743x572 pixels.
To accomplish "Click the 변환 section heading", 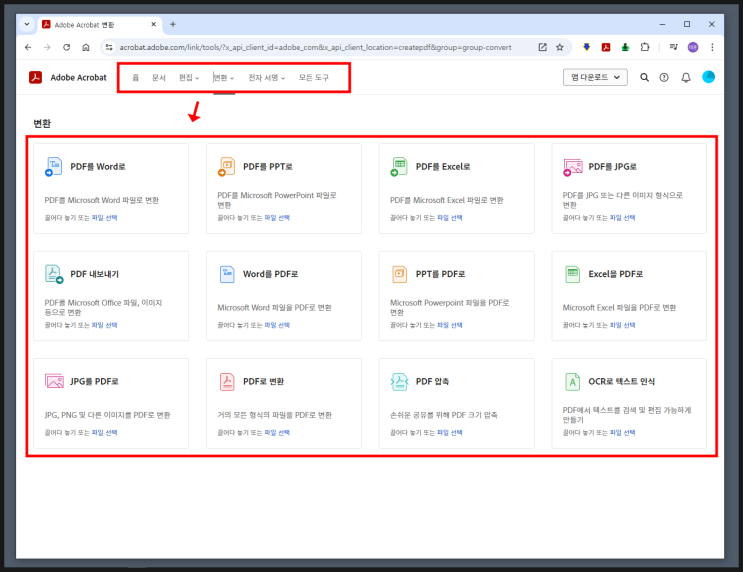I will (x=42, y=124).
